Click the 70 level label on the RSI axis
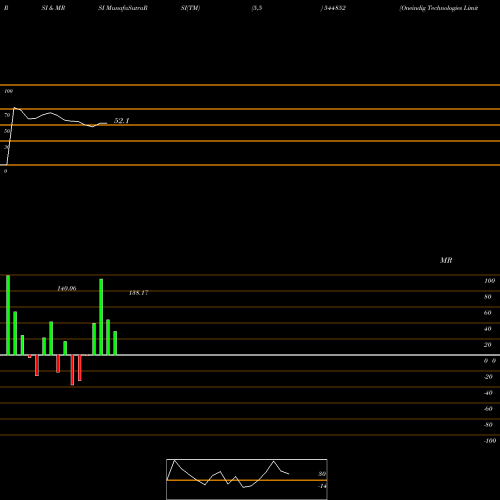500x500 pixels. tap(7, 115)
